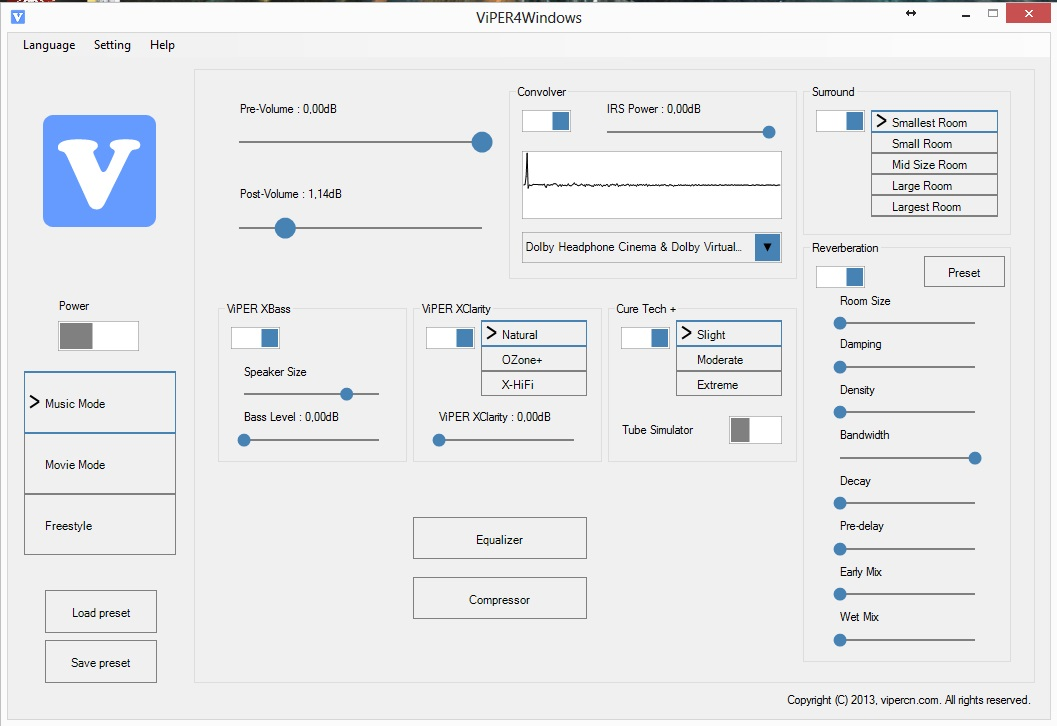Click the IRS Power slider handle
1057x726 pixels.
pos(768,132)
